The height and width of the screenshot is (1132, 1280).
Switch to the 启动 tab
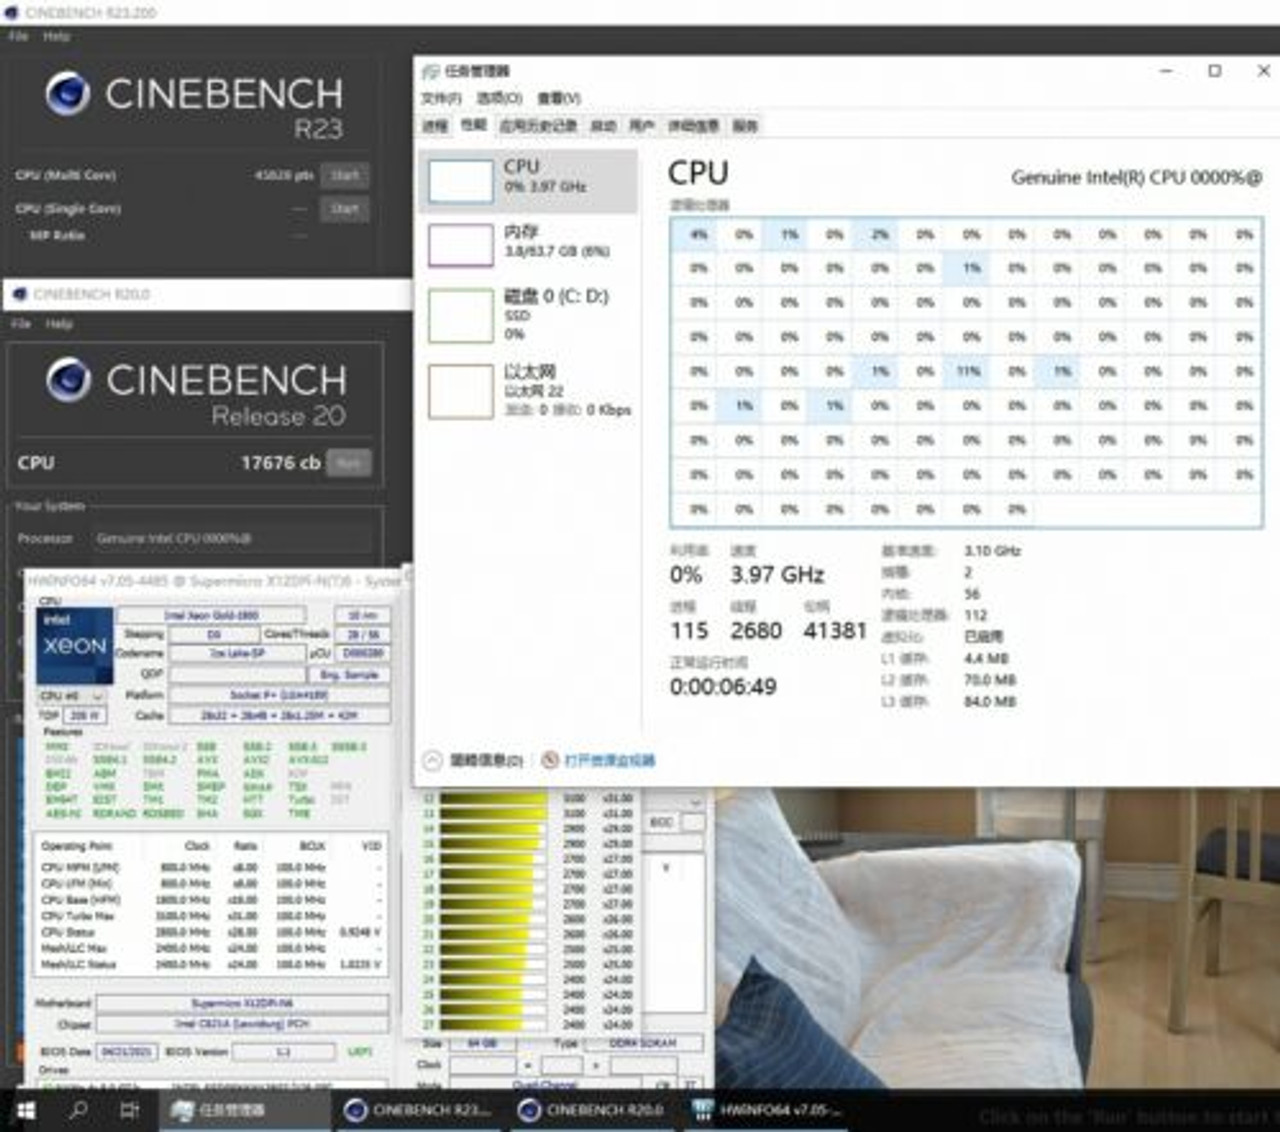(x=603, y=126)
